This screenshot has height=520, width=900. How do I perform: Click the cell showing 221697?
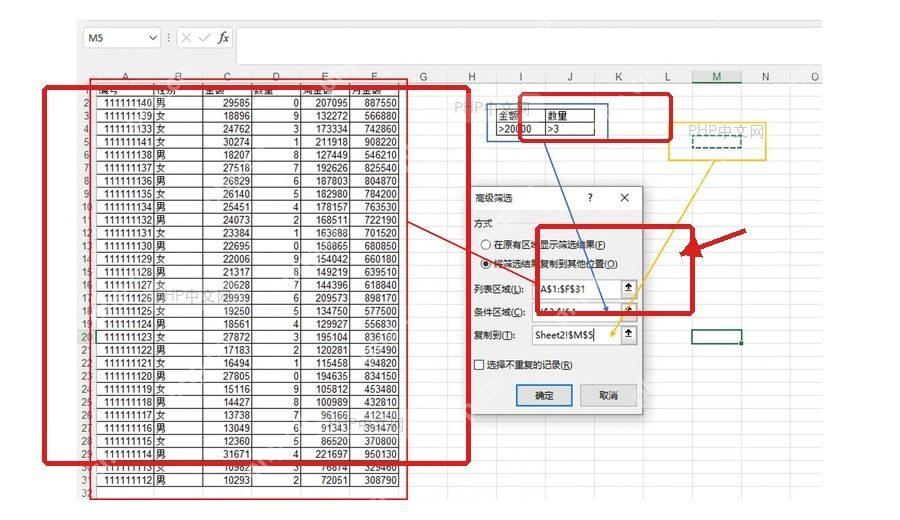[x=325, y=454]
